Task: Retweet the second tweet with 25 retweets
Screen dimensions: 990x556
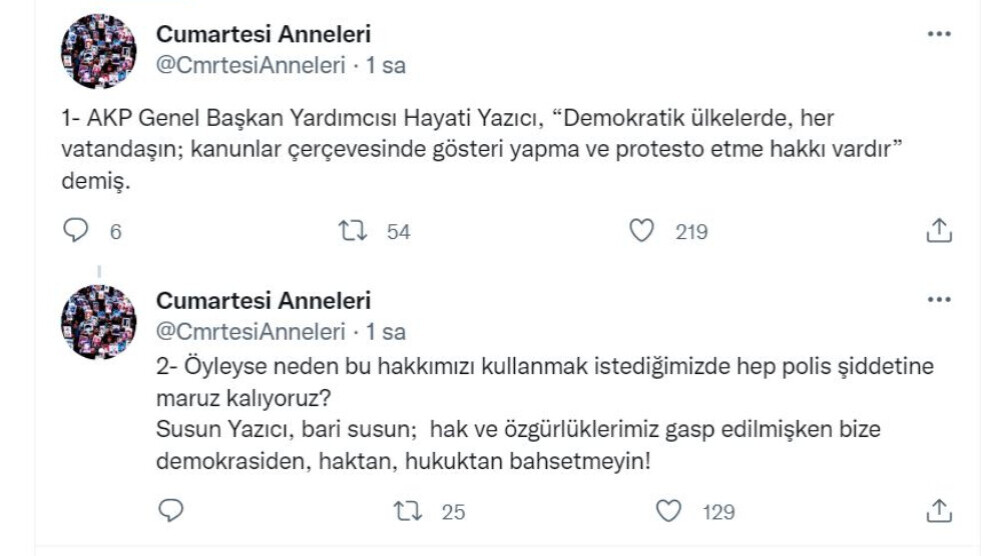Action: [408, 511]
